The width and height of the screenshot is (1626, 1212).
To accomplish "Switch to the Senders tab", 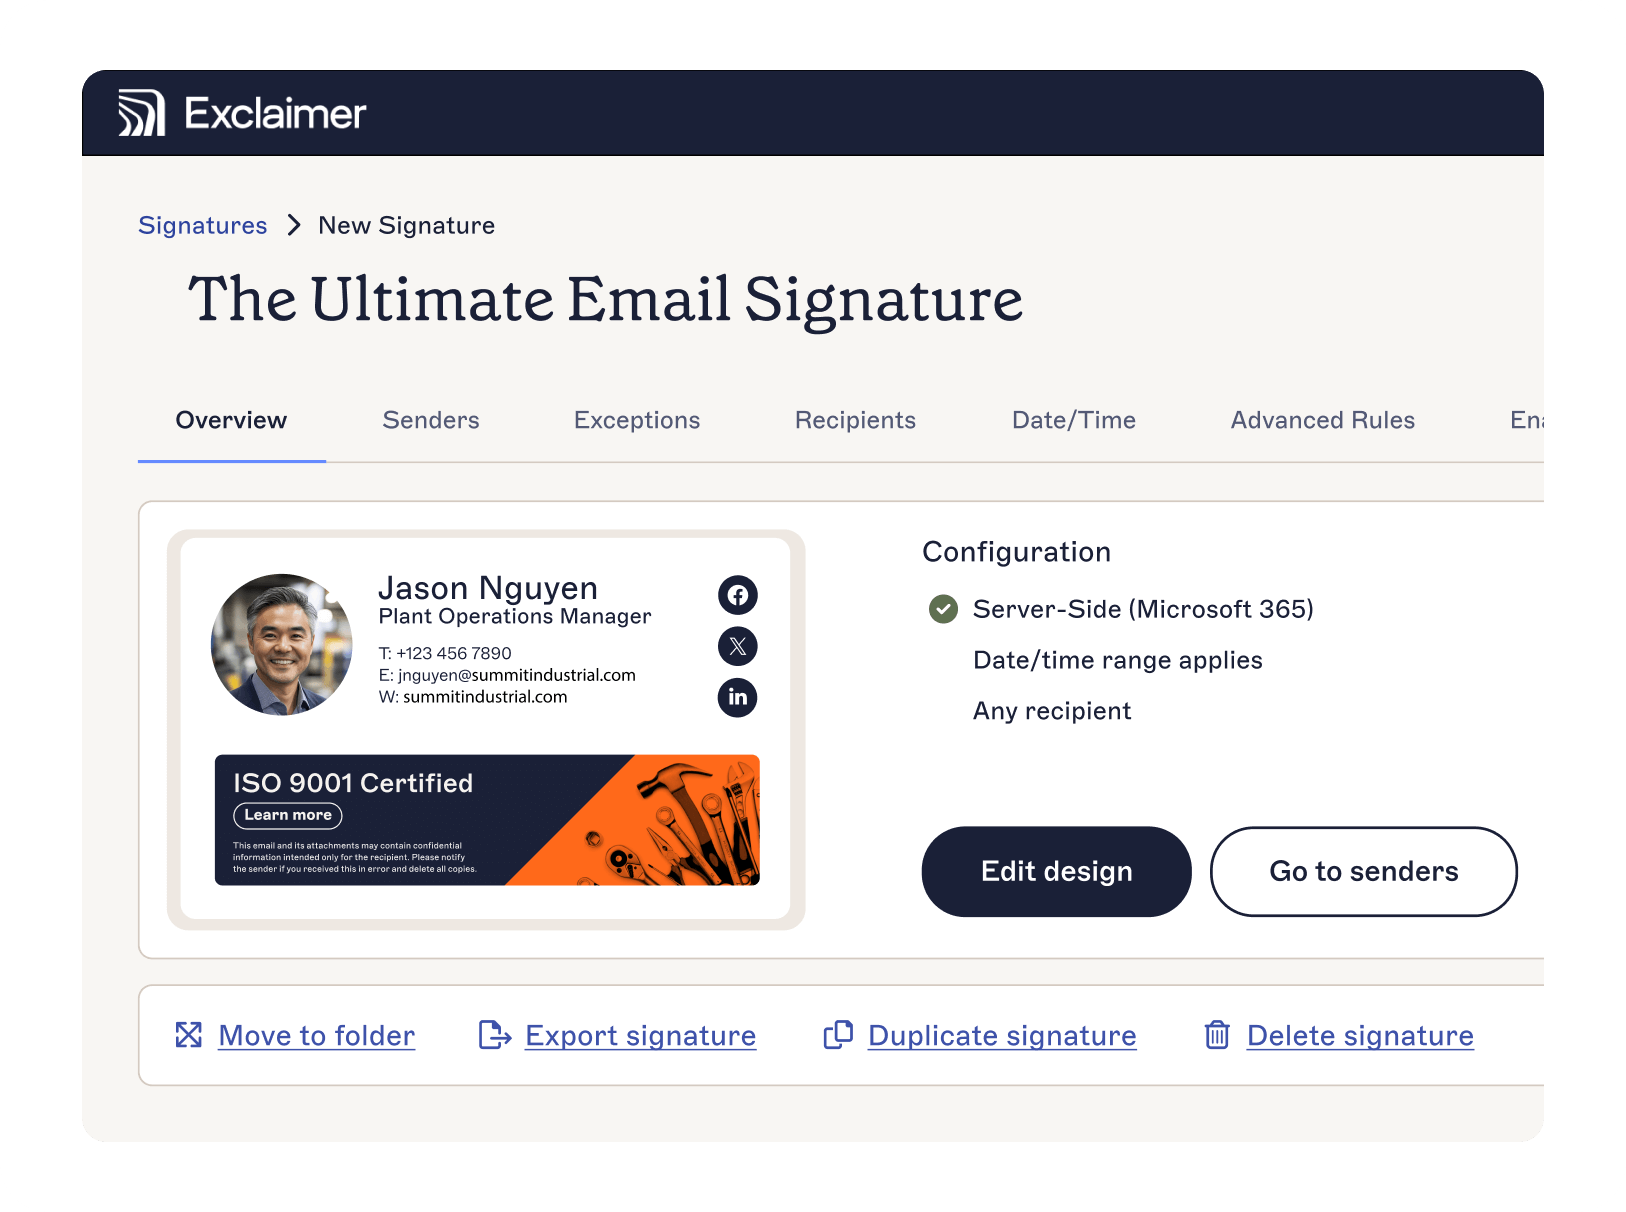I will [430, 420].
